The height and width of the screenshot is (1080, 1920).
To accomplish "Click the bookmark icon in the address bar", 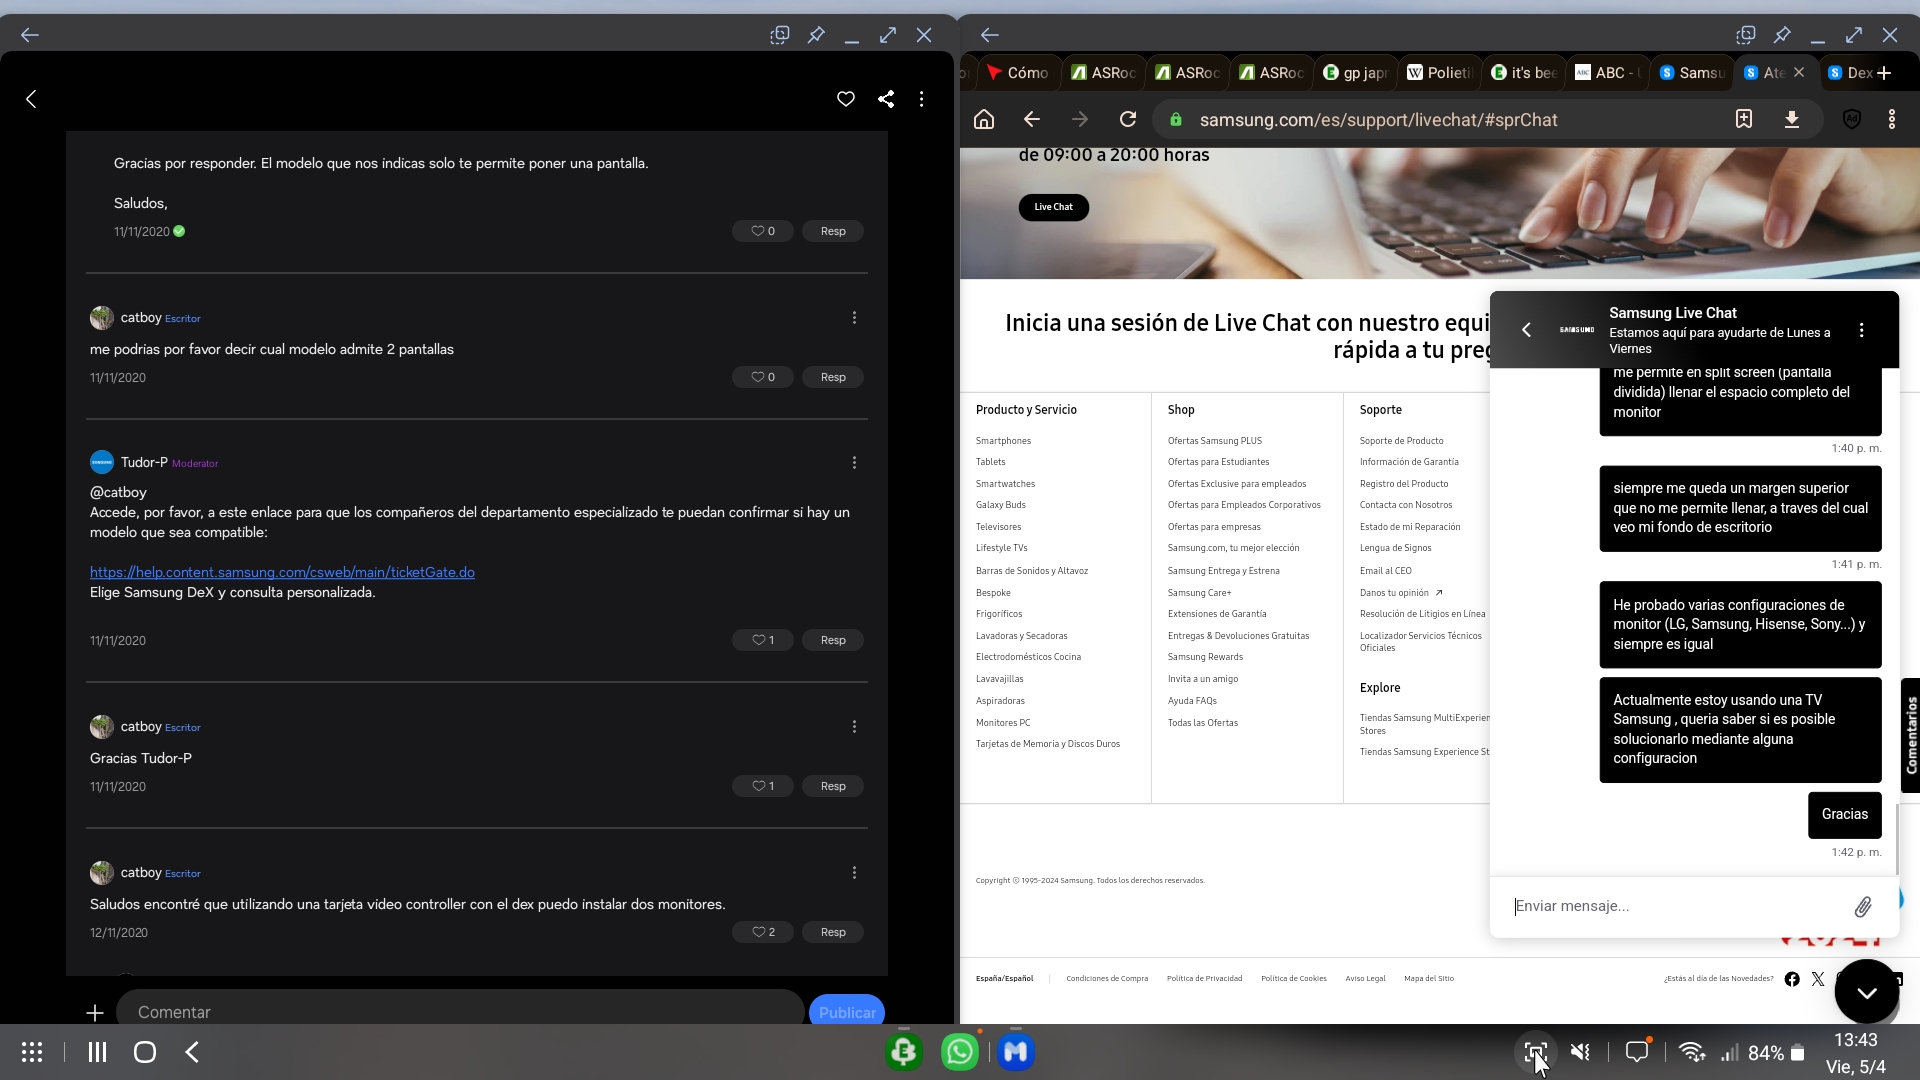I will 1744,119.
